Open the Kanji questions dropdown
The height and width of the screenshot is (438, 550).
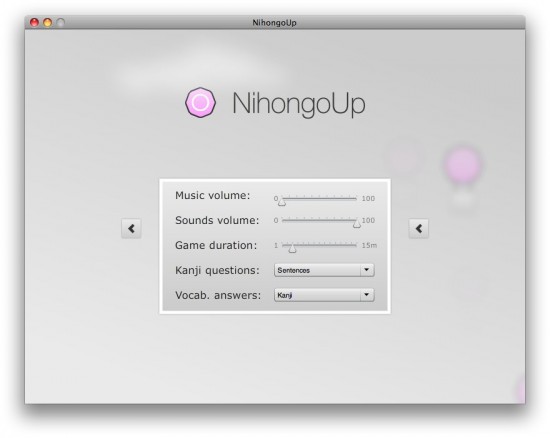[324, 270]
